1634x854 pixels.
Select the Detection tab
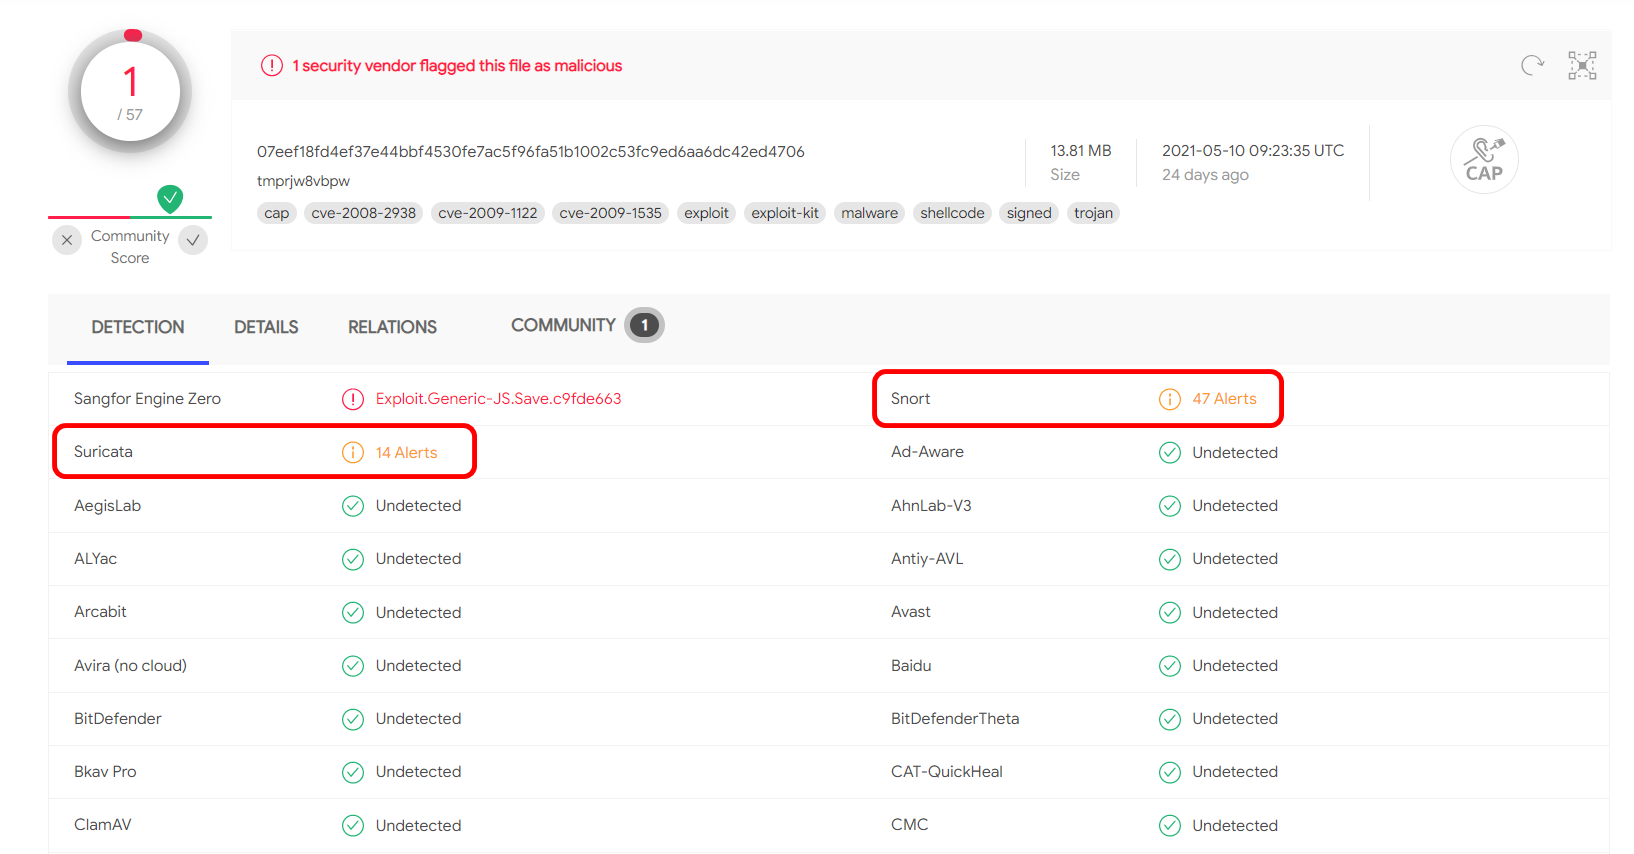click(x=138, y=327)
